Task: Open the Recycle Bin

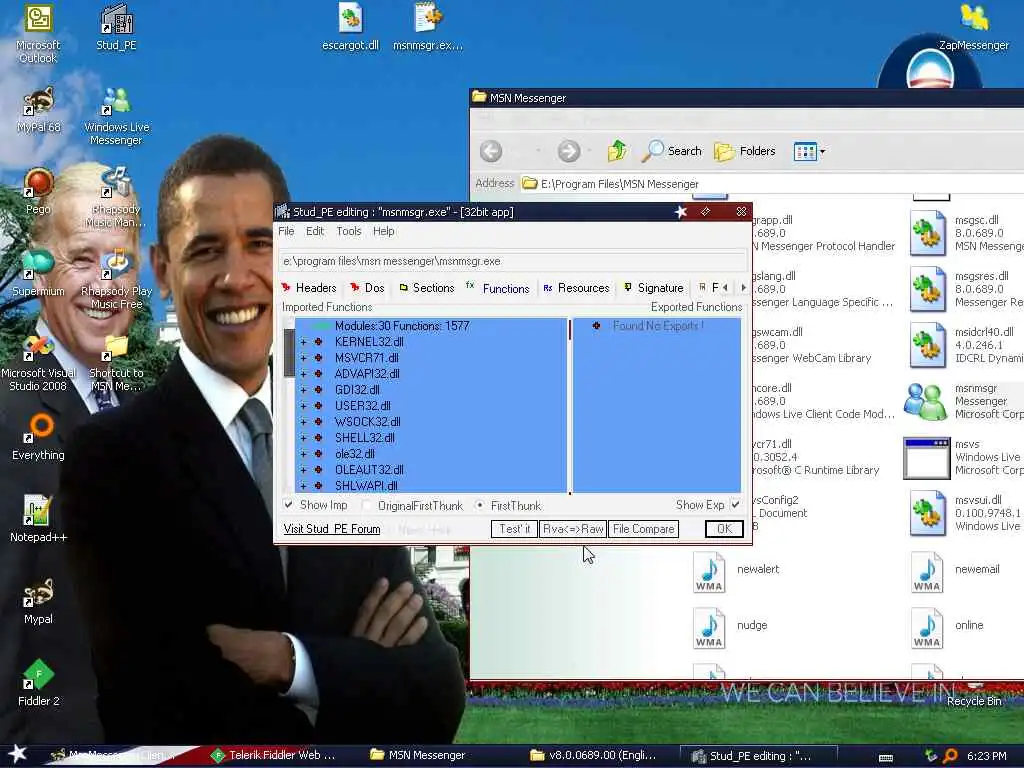Action: point(974,696)
